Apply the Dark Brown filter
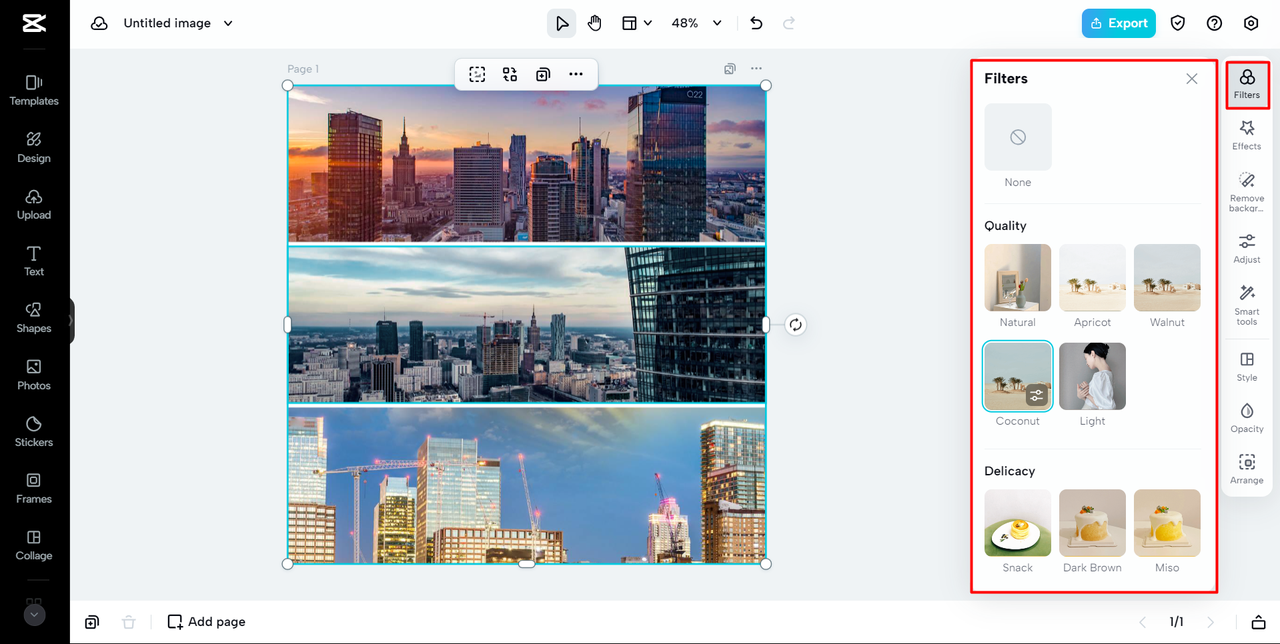Image resolution: width=1280 pixels, height=644 pixels. 1092,523
